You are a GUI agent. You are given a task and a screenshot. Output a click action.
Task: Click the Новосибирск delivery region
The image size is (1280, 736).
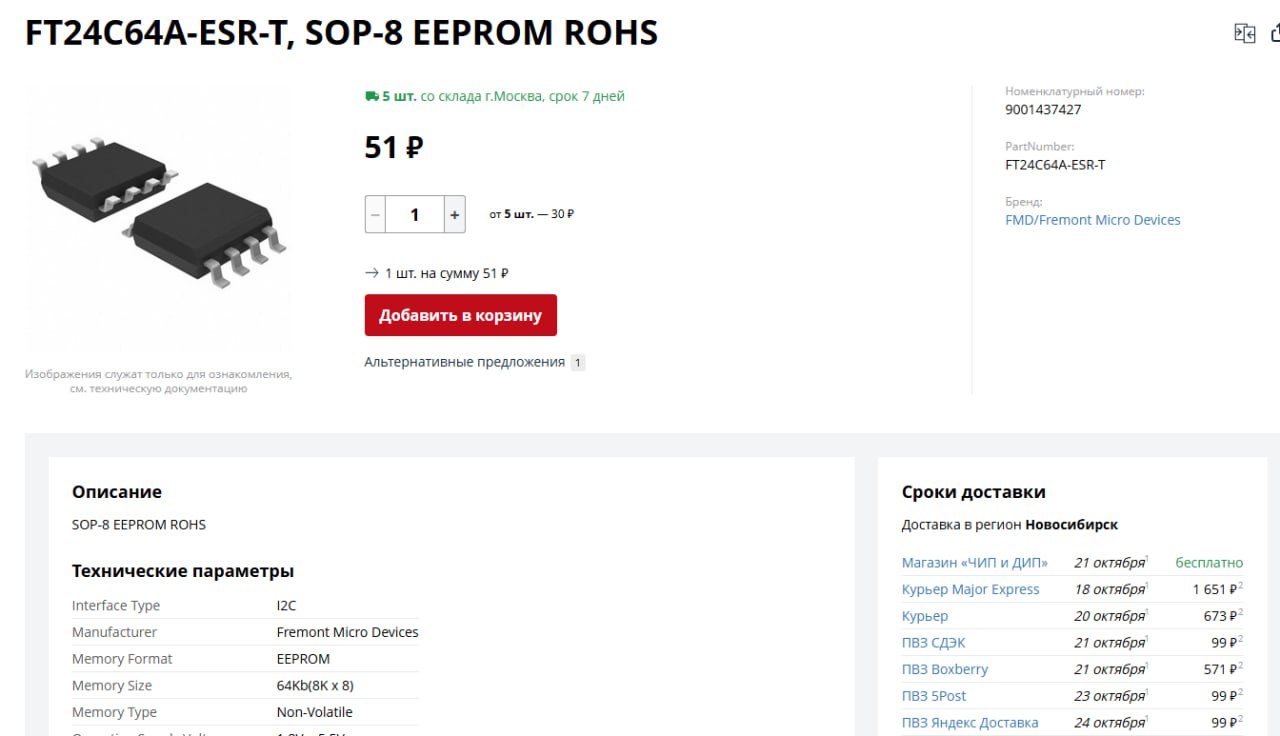pos(1071,525)
